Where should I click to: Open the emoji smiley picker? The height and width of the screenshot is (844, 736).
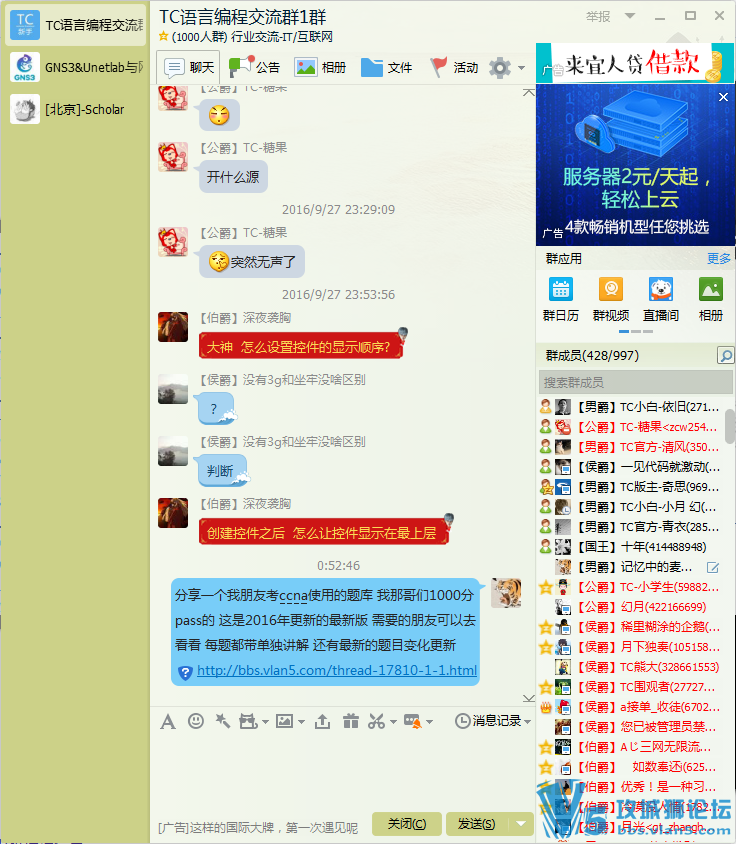click(196, 721)
